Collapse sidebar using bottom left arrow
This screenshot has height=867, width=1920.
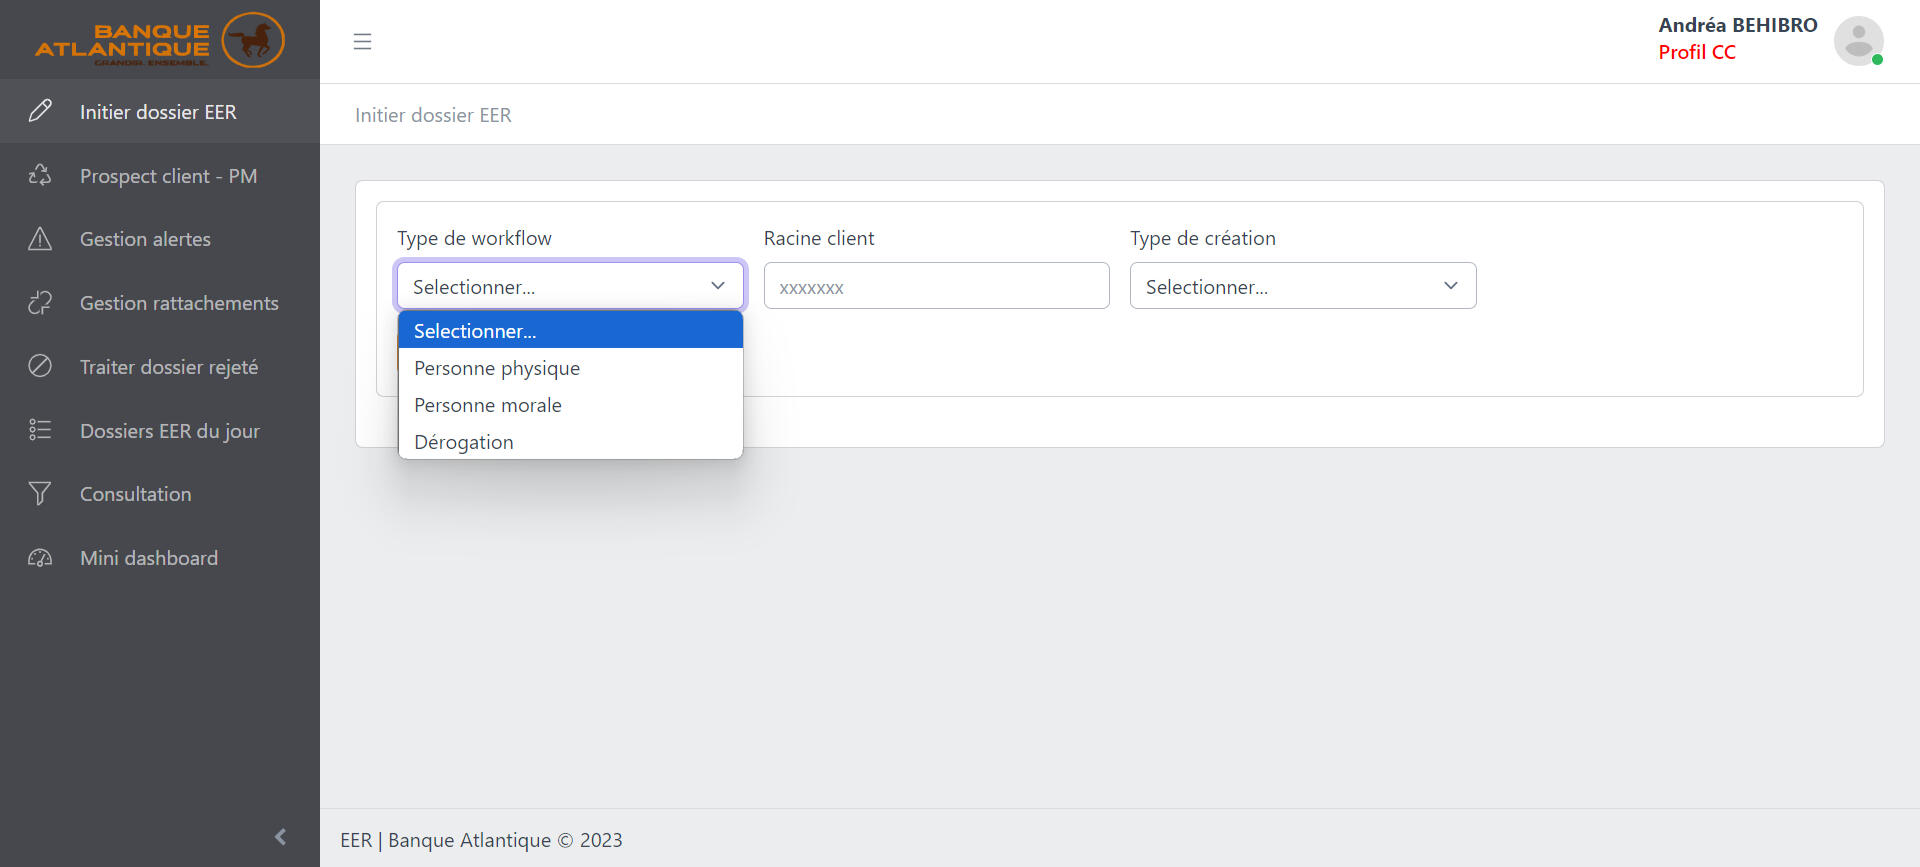280,837
